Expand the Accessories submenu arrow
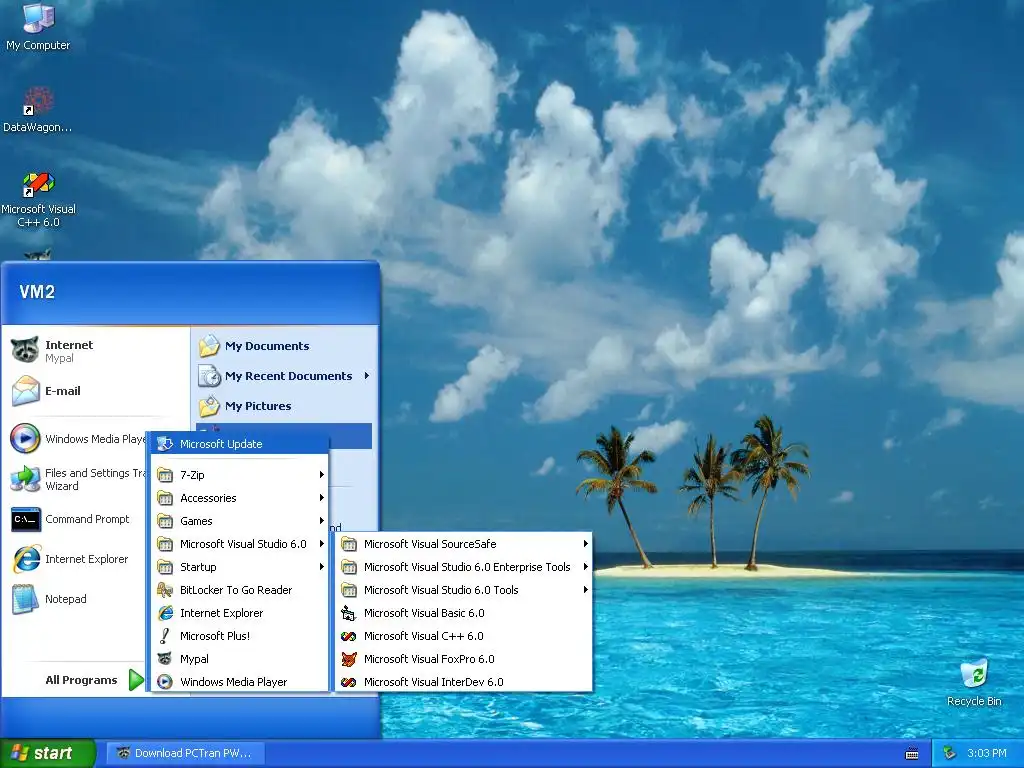This screenshot has height=768, width=1024. point(321,498)
